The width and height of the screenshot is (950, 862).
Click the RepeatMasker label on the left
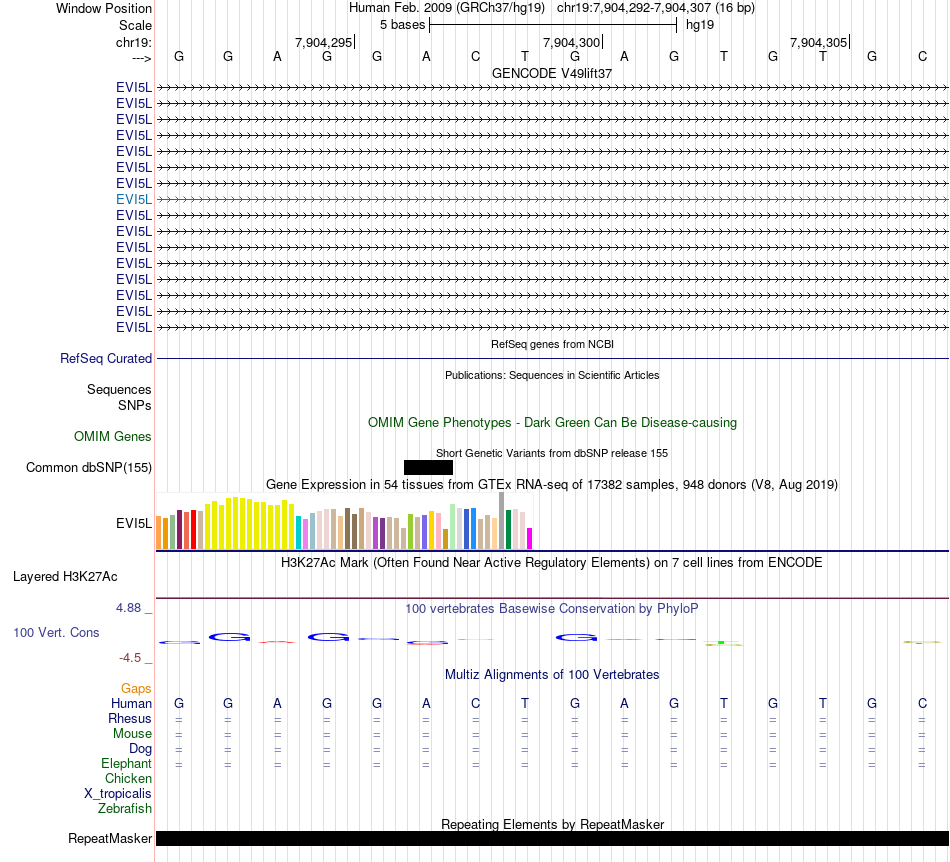click(x=110, y=838)
